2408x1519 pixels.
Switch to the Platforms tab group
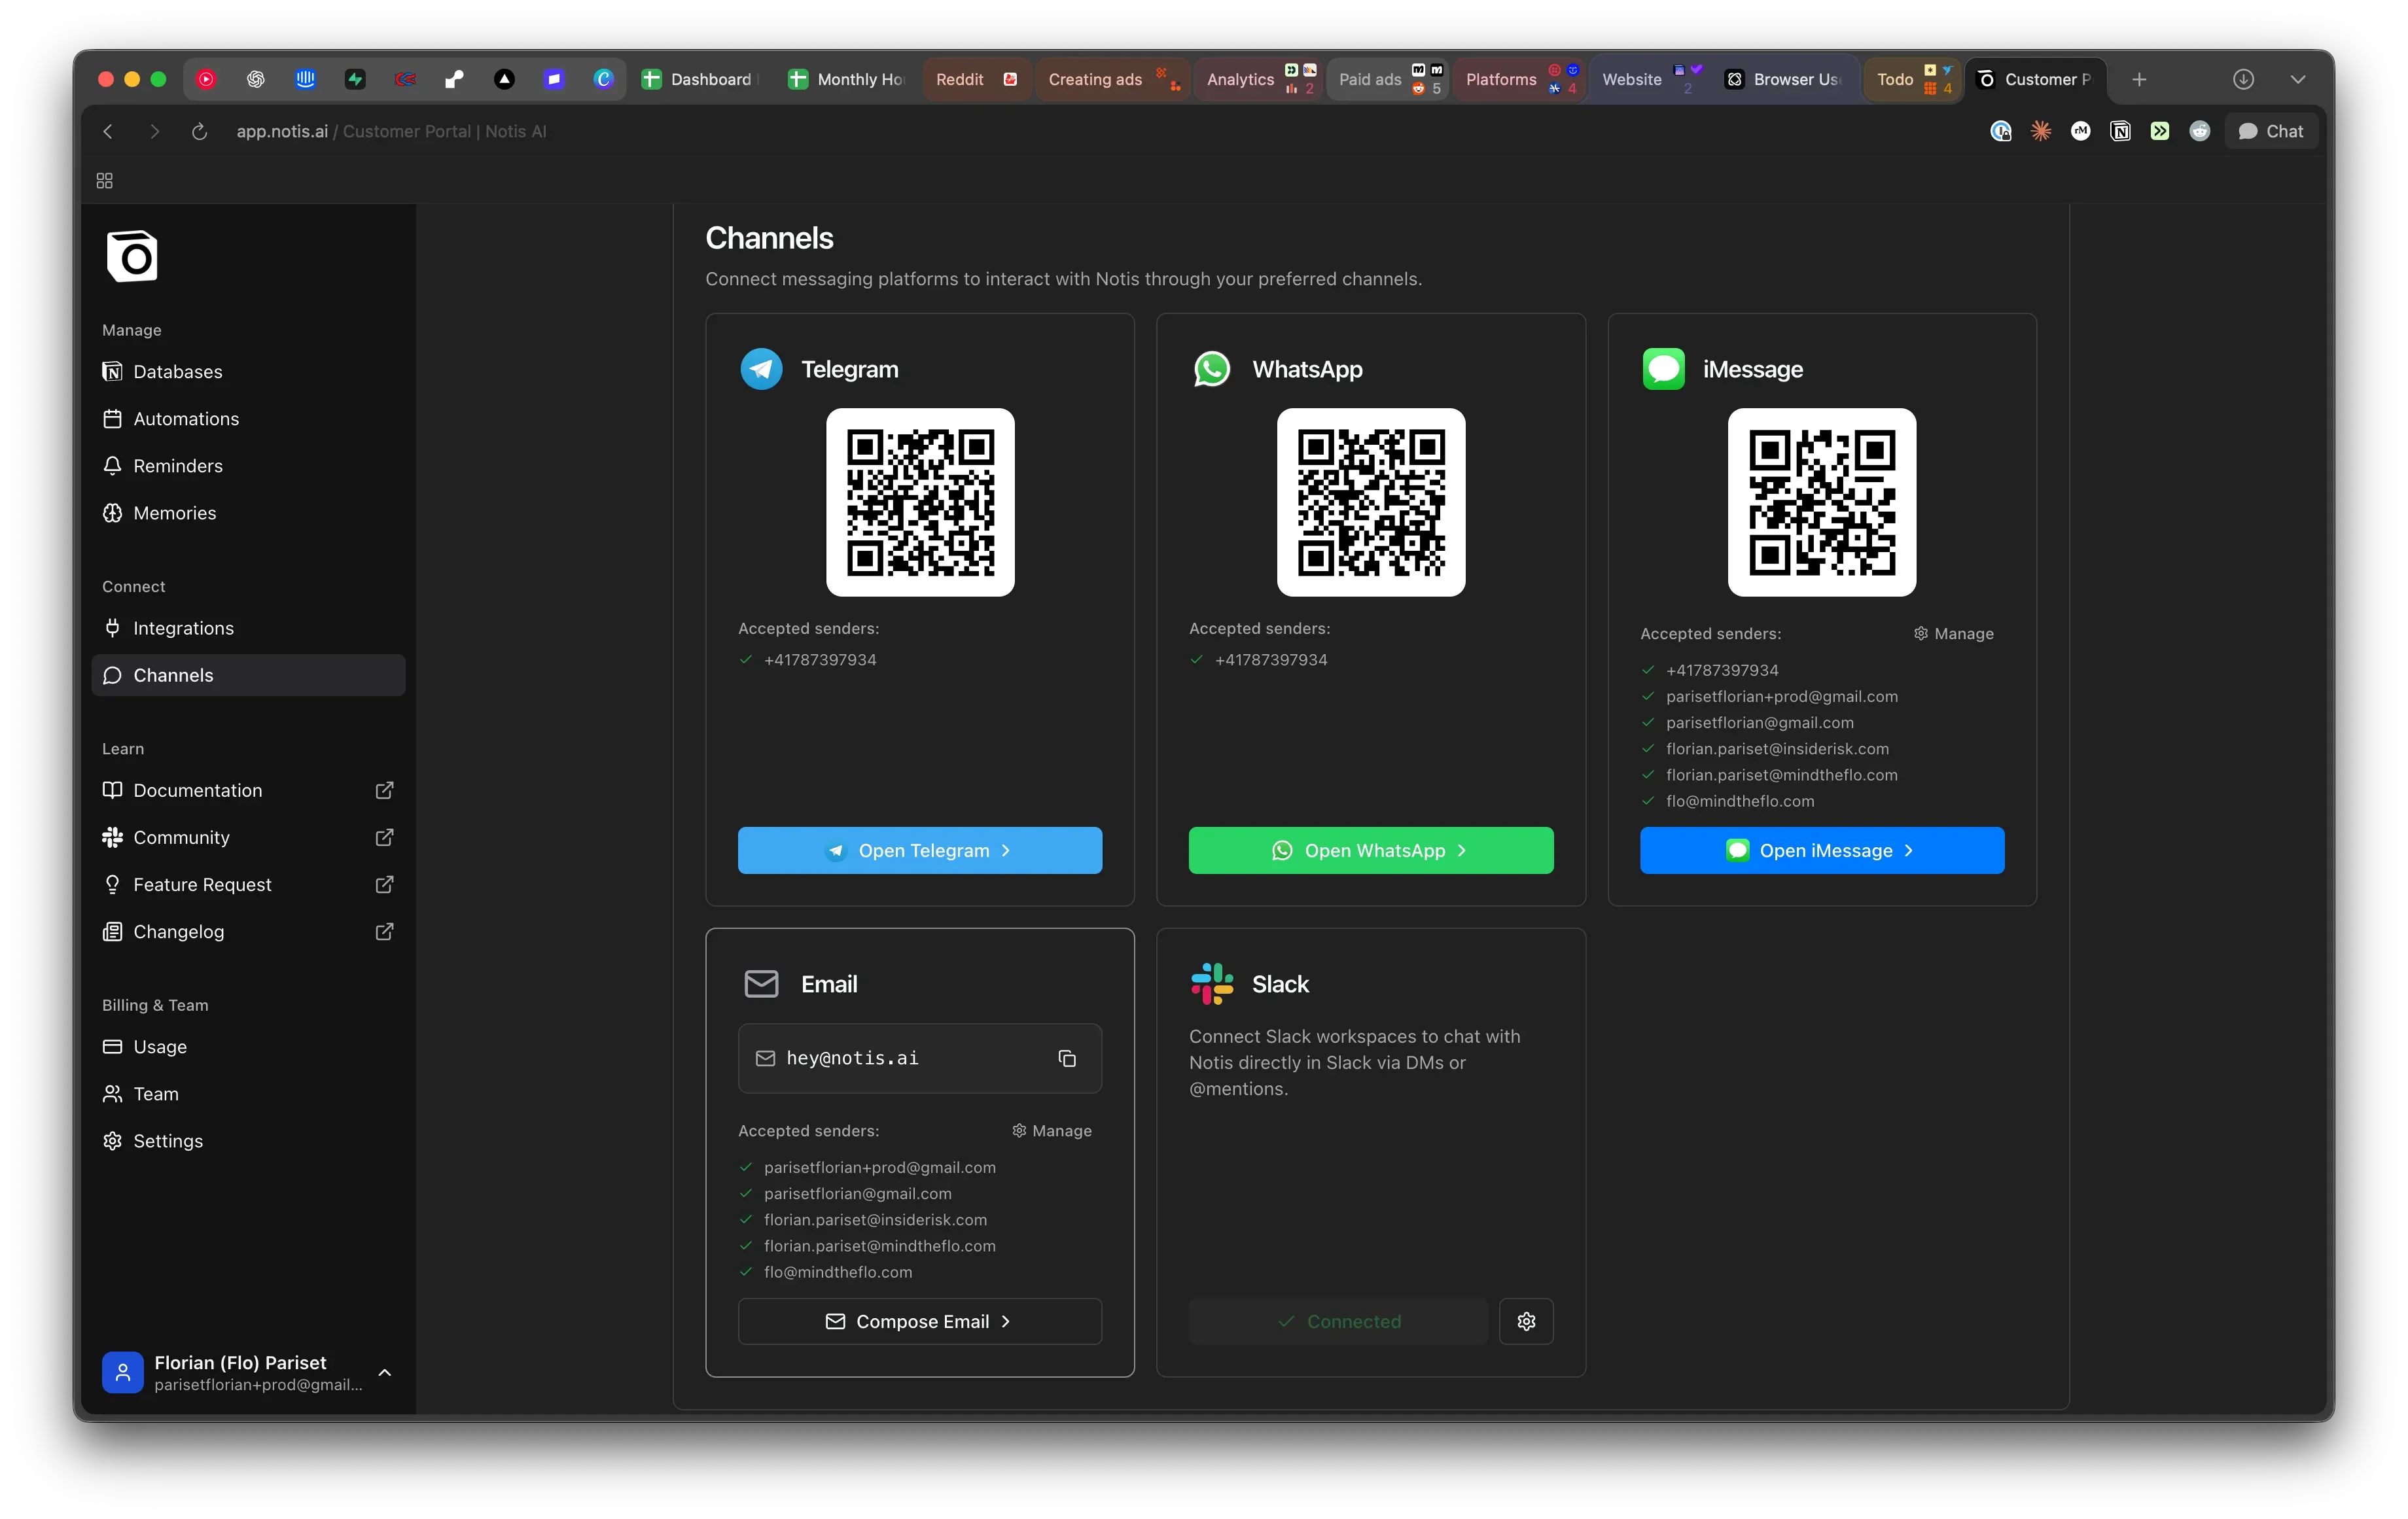tap(1519, 79)
